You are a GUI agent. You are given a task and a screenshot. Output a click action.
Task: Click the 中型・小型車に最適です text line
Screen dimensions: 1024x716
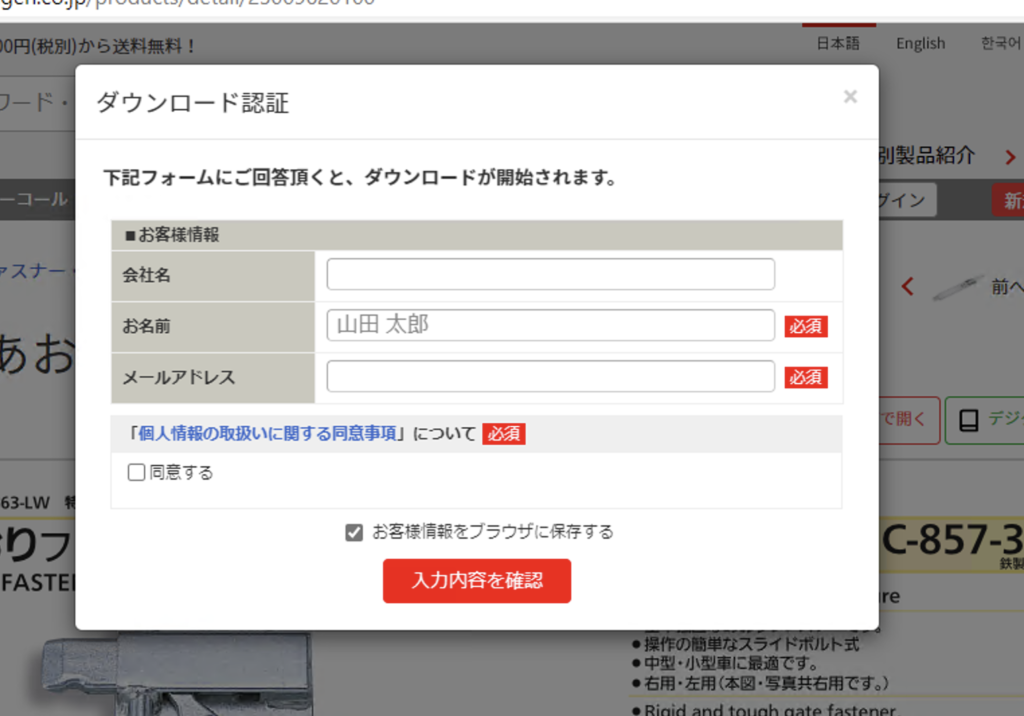731,663
